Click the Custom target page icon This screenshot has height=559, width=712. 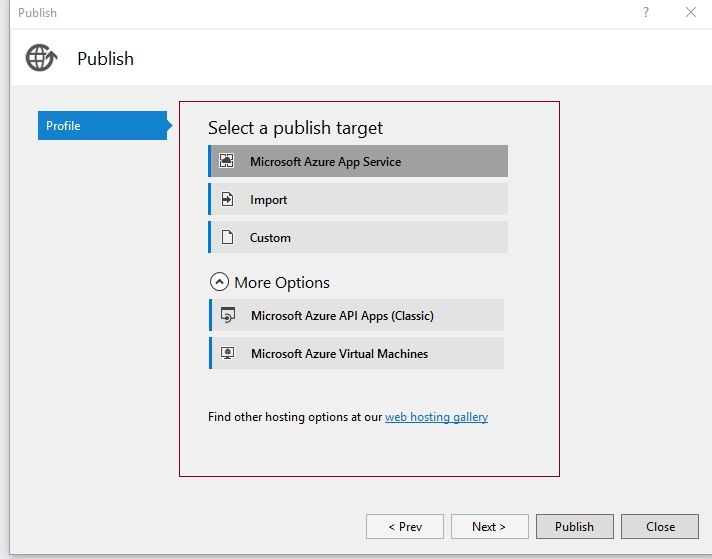[x=227, y=237]
